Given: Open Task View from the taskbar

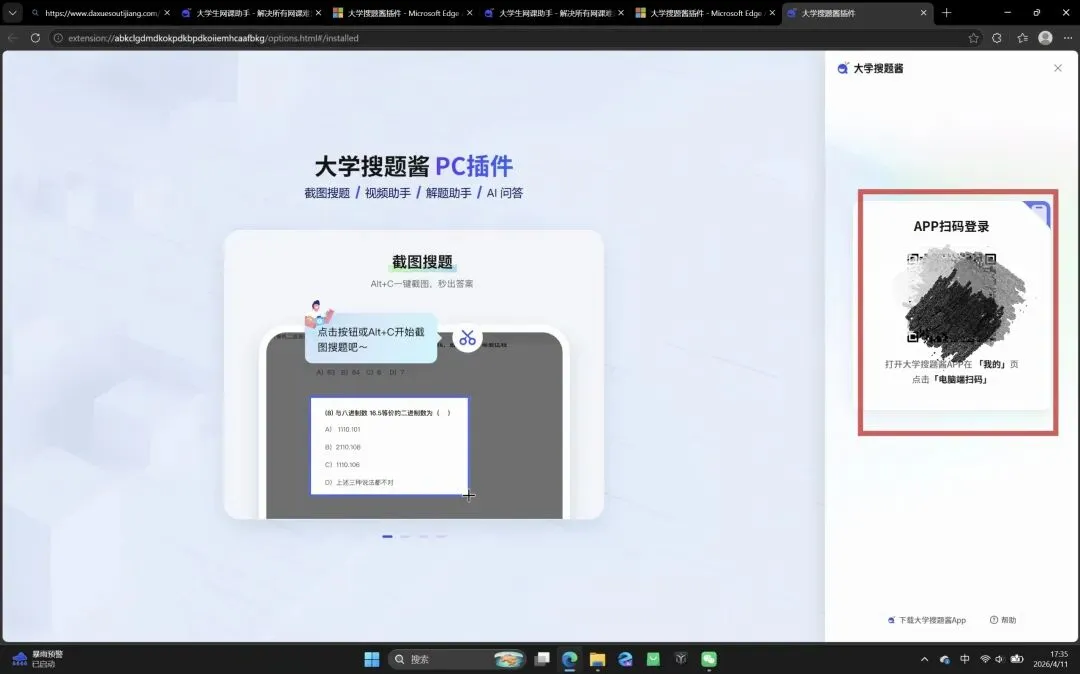Looking at the screenshot, I should [x=542, y=660].
